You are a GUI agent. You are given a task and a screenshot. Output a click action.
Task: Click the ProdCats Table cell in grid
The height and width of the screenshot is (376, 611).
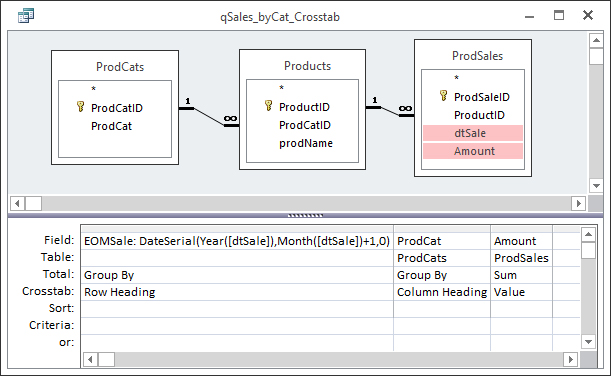pos(442,258)
